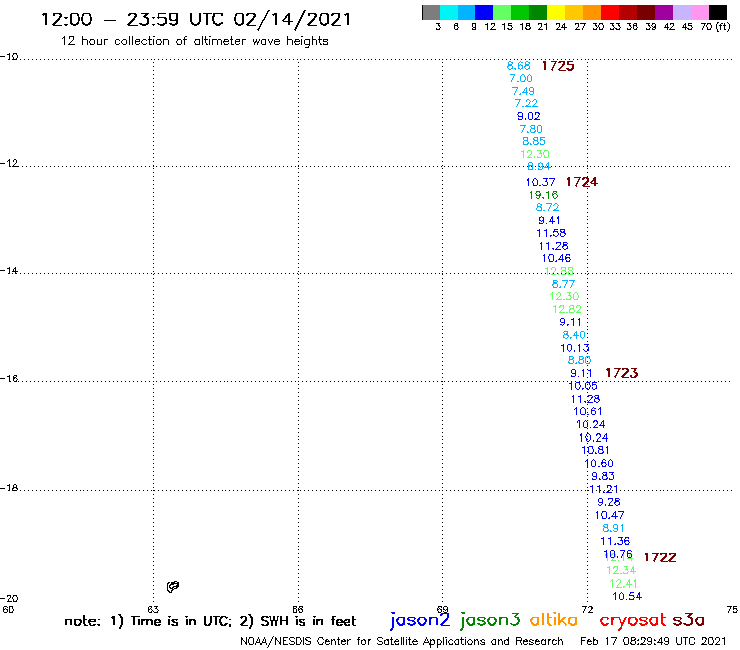Click the -14 latitude axis label
Image resolution: width=740 pixels, height=650 pixels.
click(x=9, y=270)
